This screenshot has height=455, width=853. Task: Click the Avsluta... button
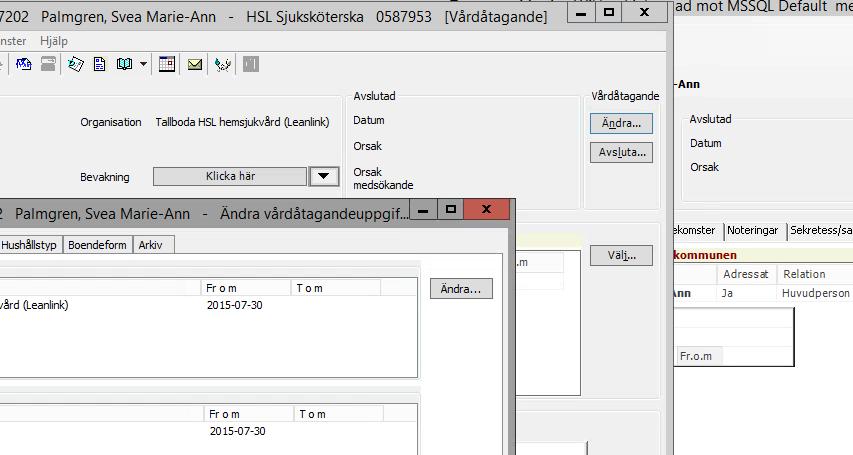pyautogui.click(x=621, y=152)
